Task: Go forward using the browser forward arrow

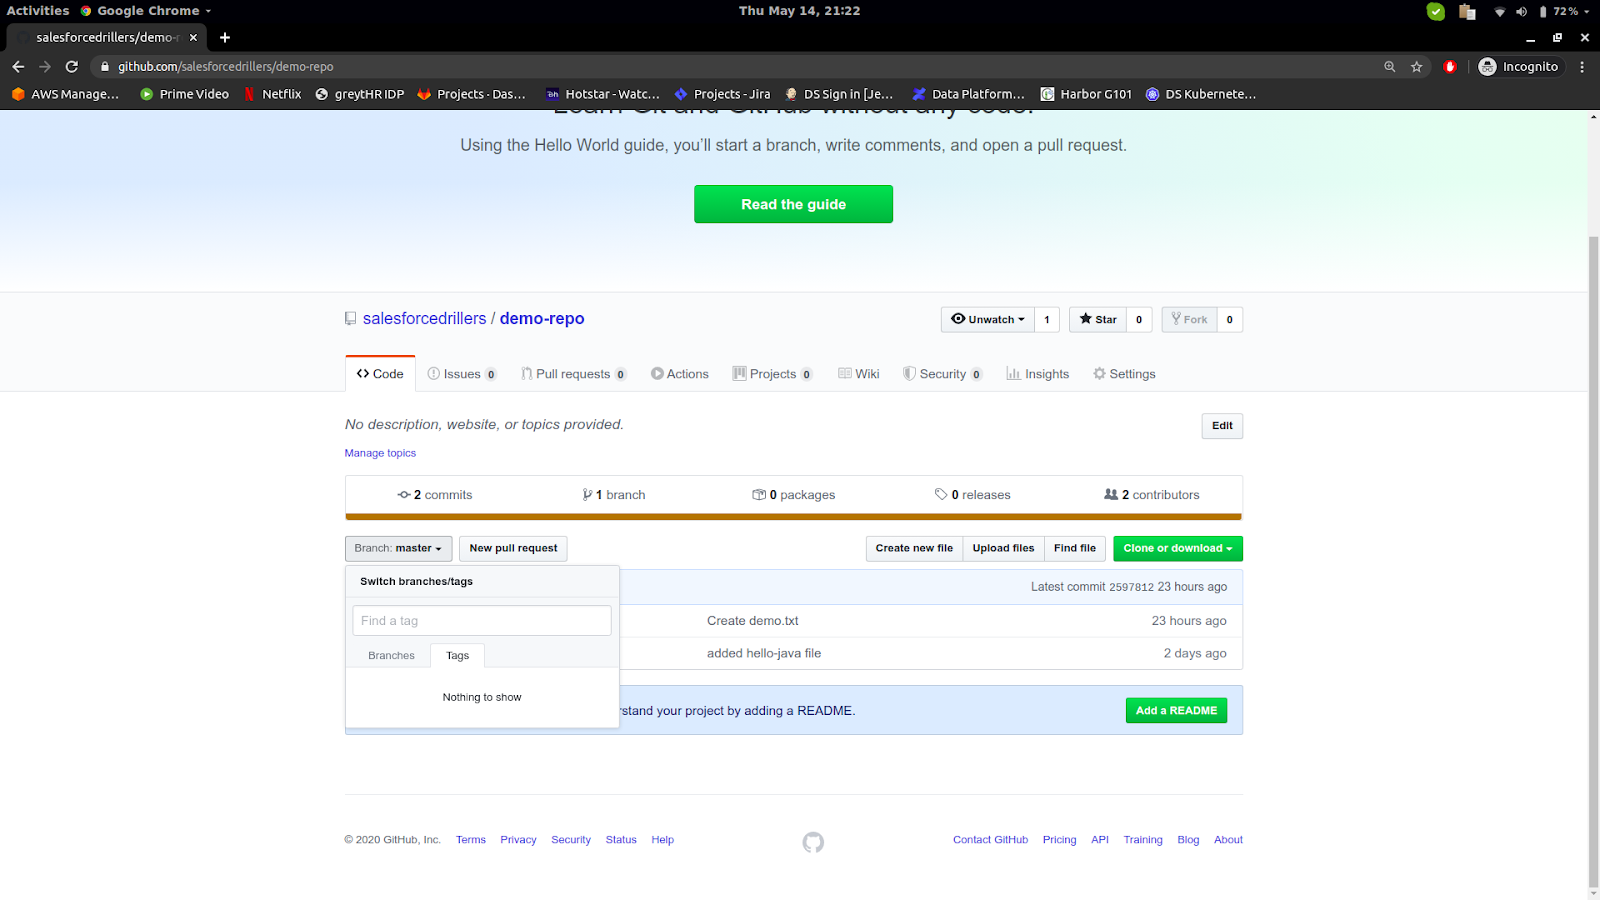Action: point(45,66)
